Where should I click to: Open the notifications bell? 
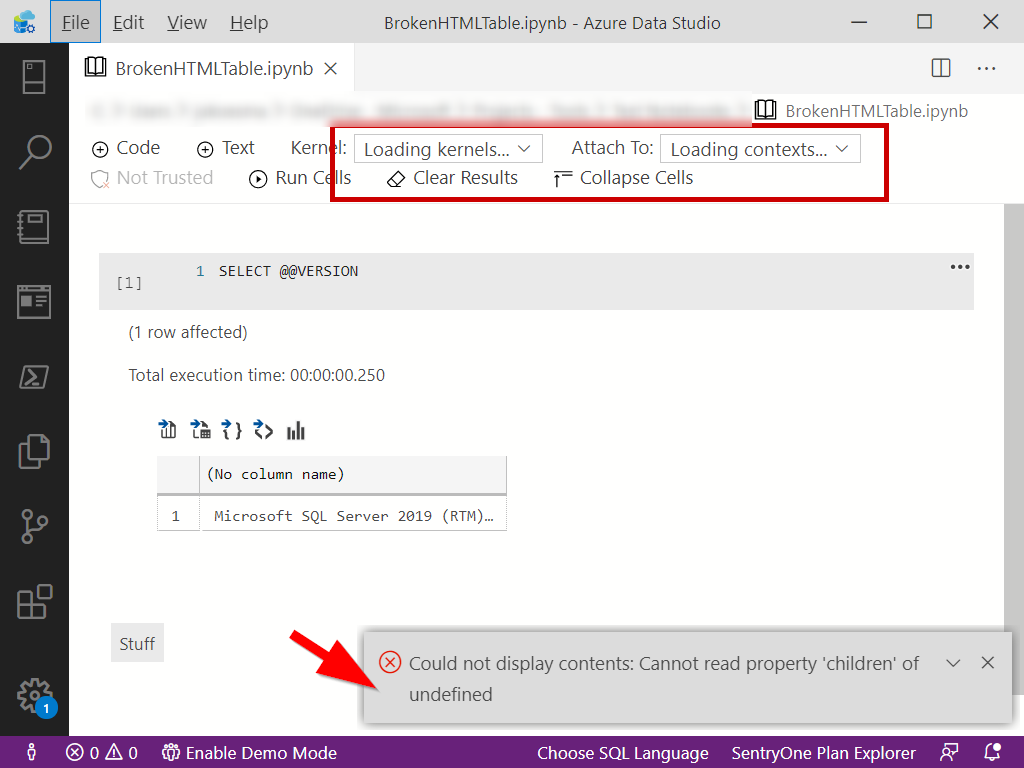[992, 753]
